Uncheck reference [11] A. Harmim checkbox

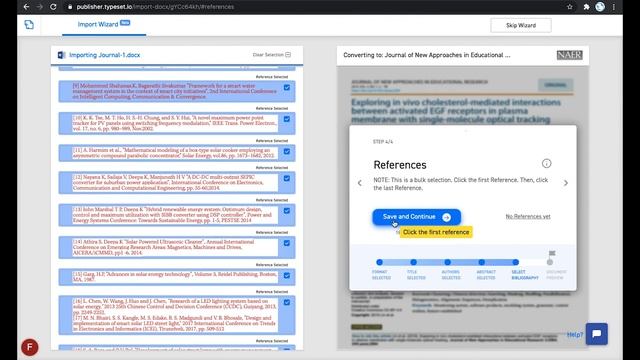(x=287, y=151)
